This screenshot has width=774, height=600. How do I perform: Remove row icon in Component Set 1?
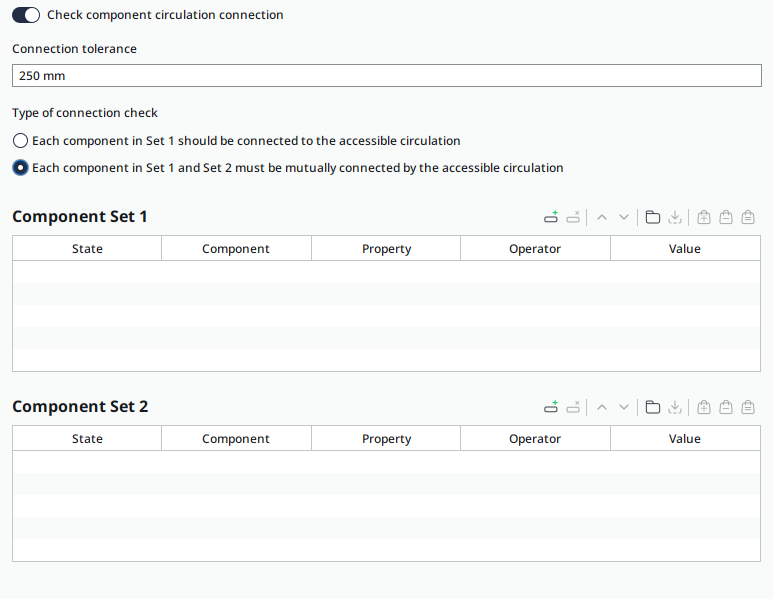tap(573, 217)
